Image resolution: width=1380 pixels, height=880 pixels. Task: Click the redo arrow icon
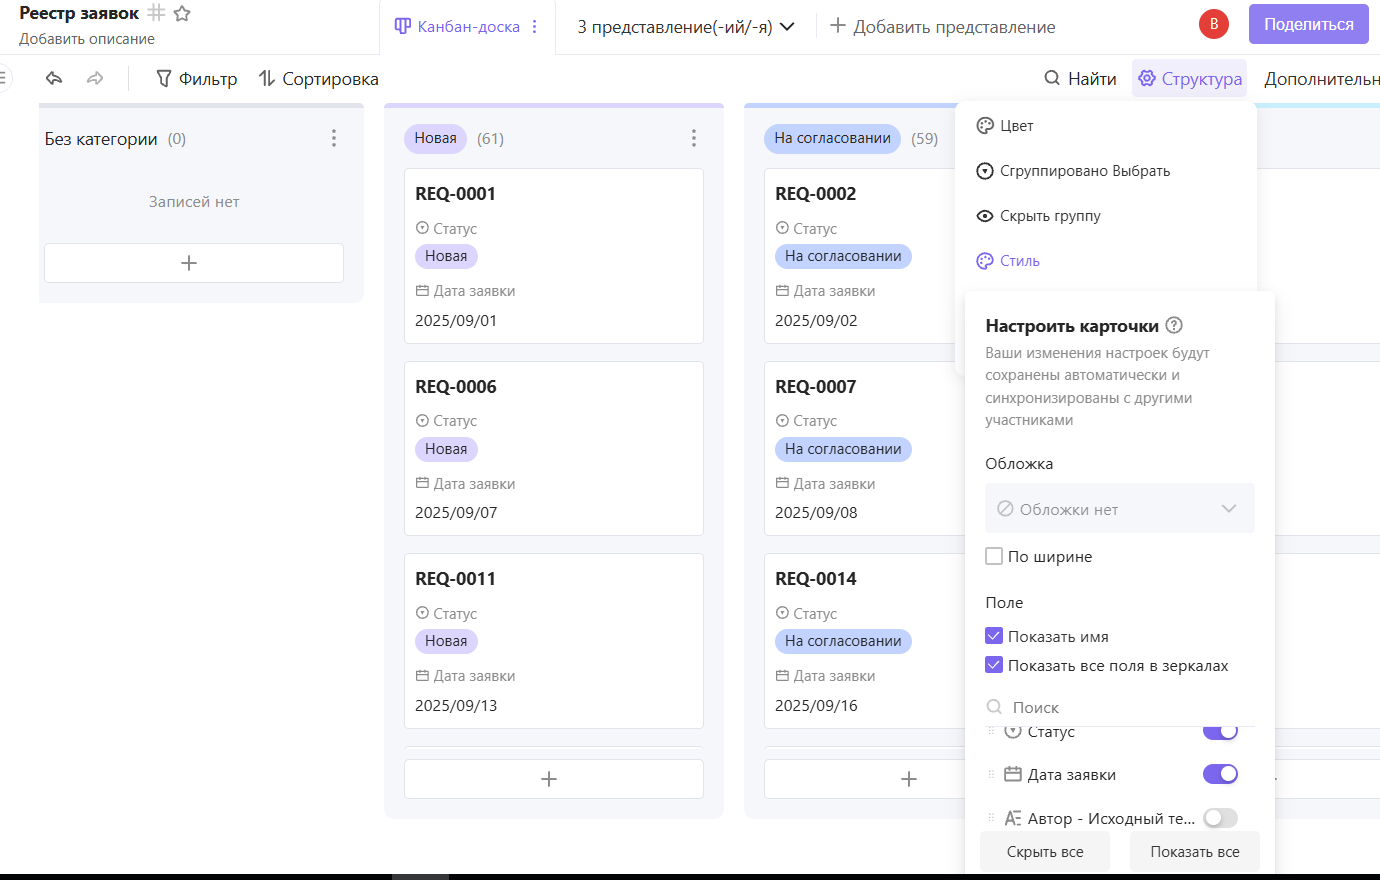95,78
